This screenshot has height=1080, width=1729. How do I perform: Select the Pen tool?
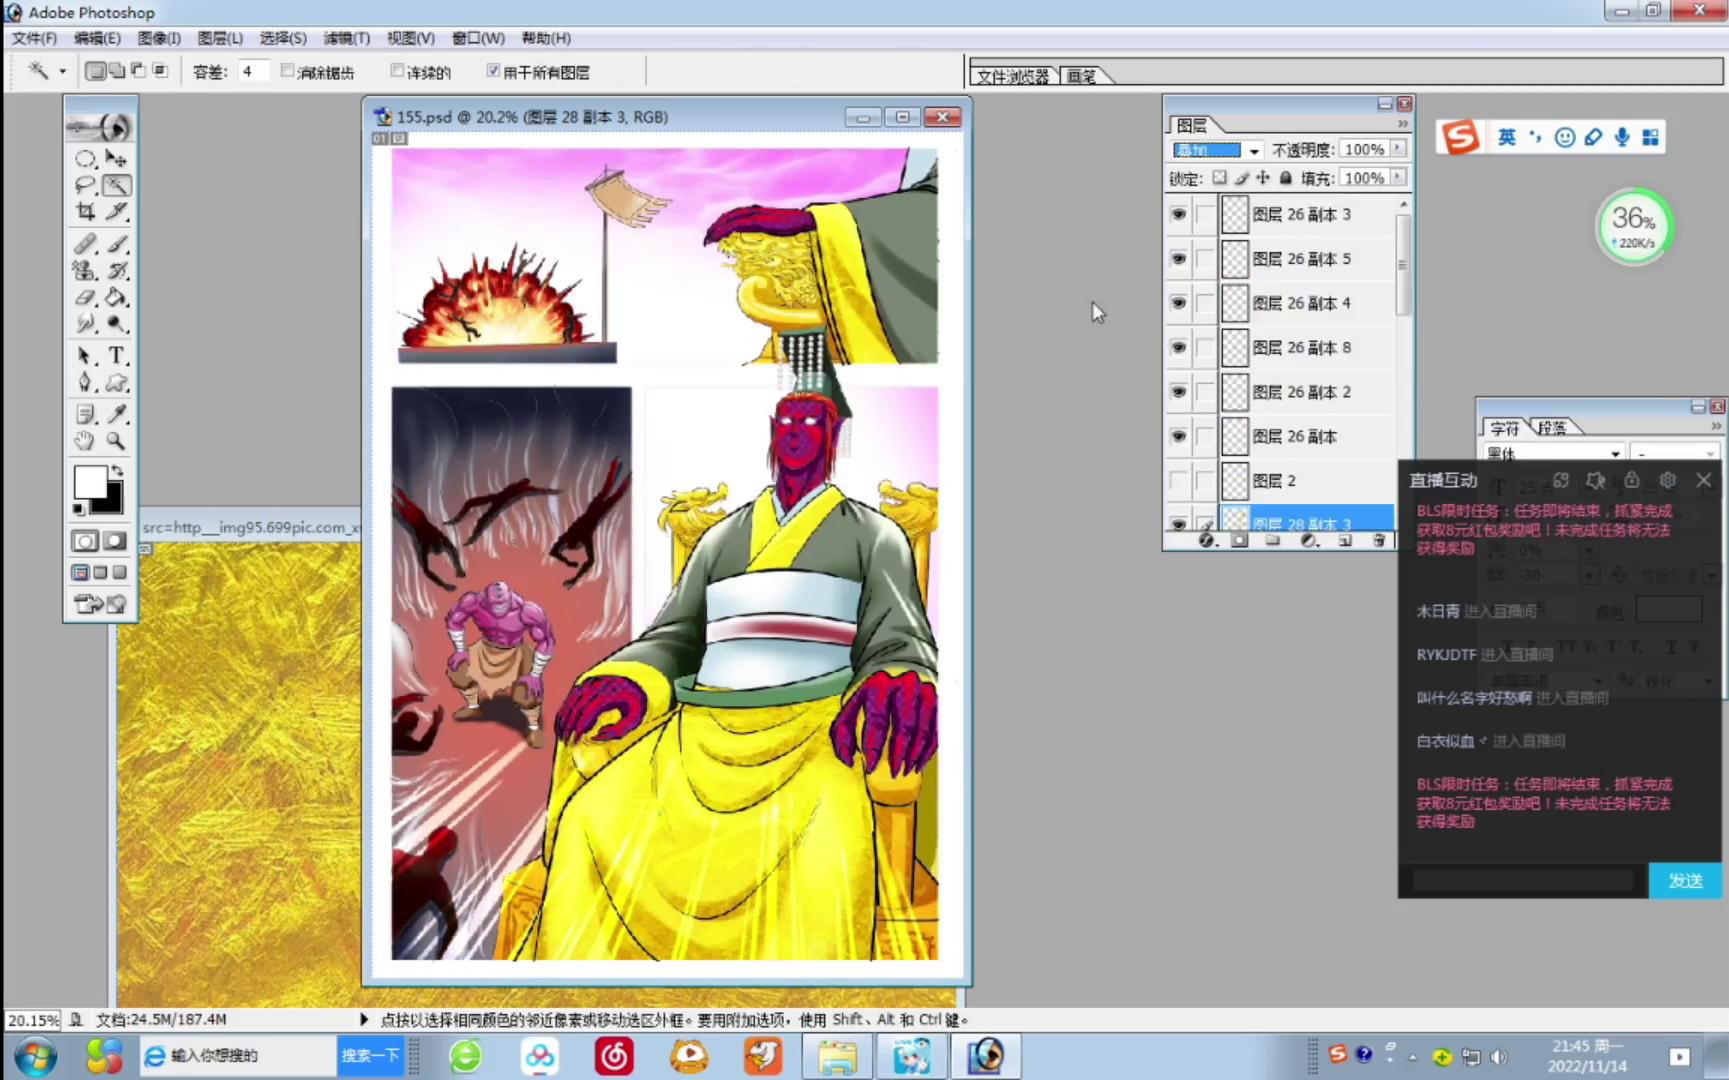pyautogui.click(x=86, y=382)
